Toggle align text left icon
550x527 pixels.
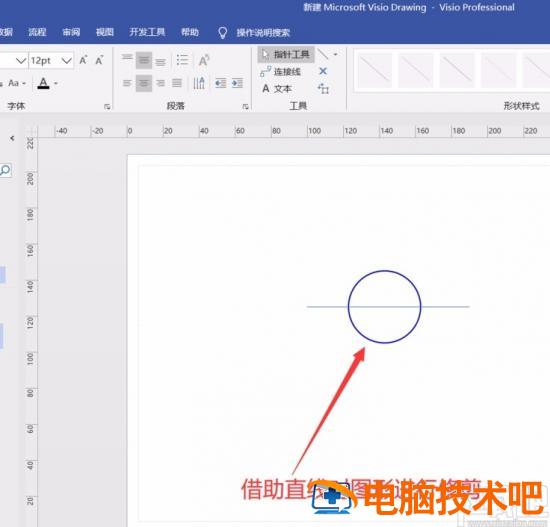[127, 83]
